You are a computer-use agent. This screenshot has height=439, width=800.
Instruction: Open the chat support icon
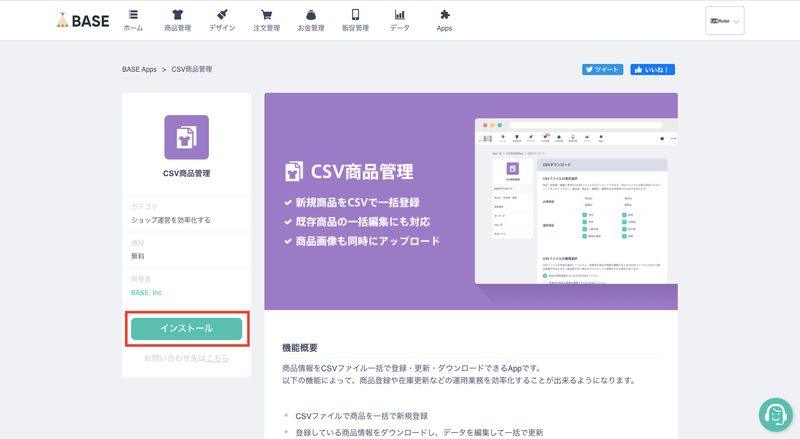point(776,414)
